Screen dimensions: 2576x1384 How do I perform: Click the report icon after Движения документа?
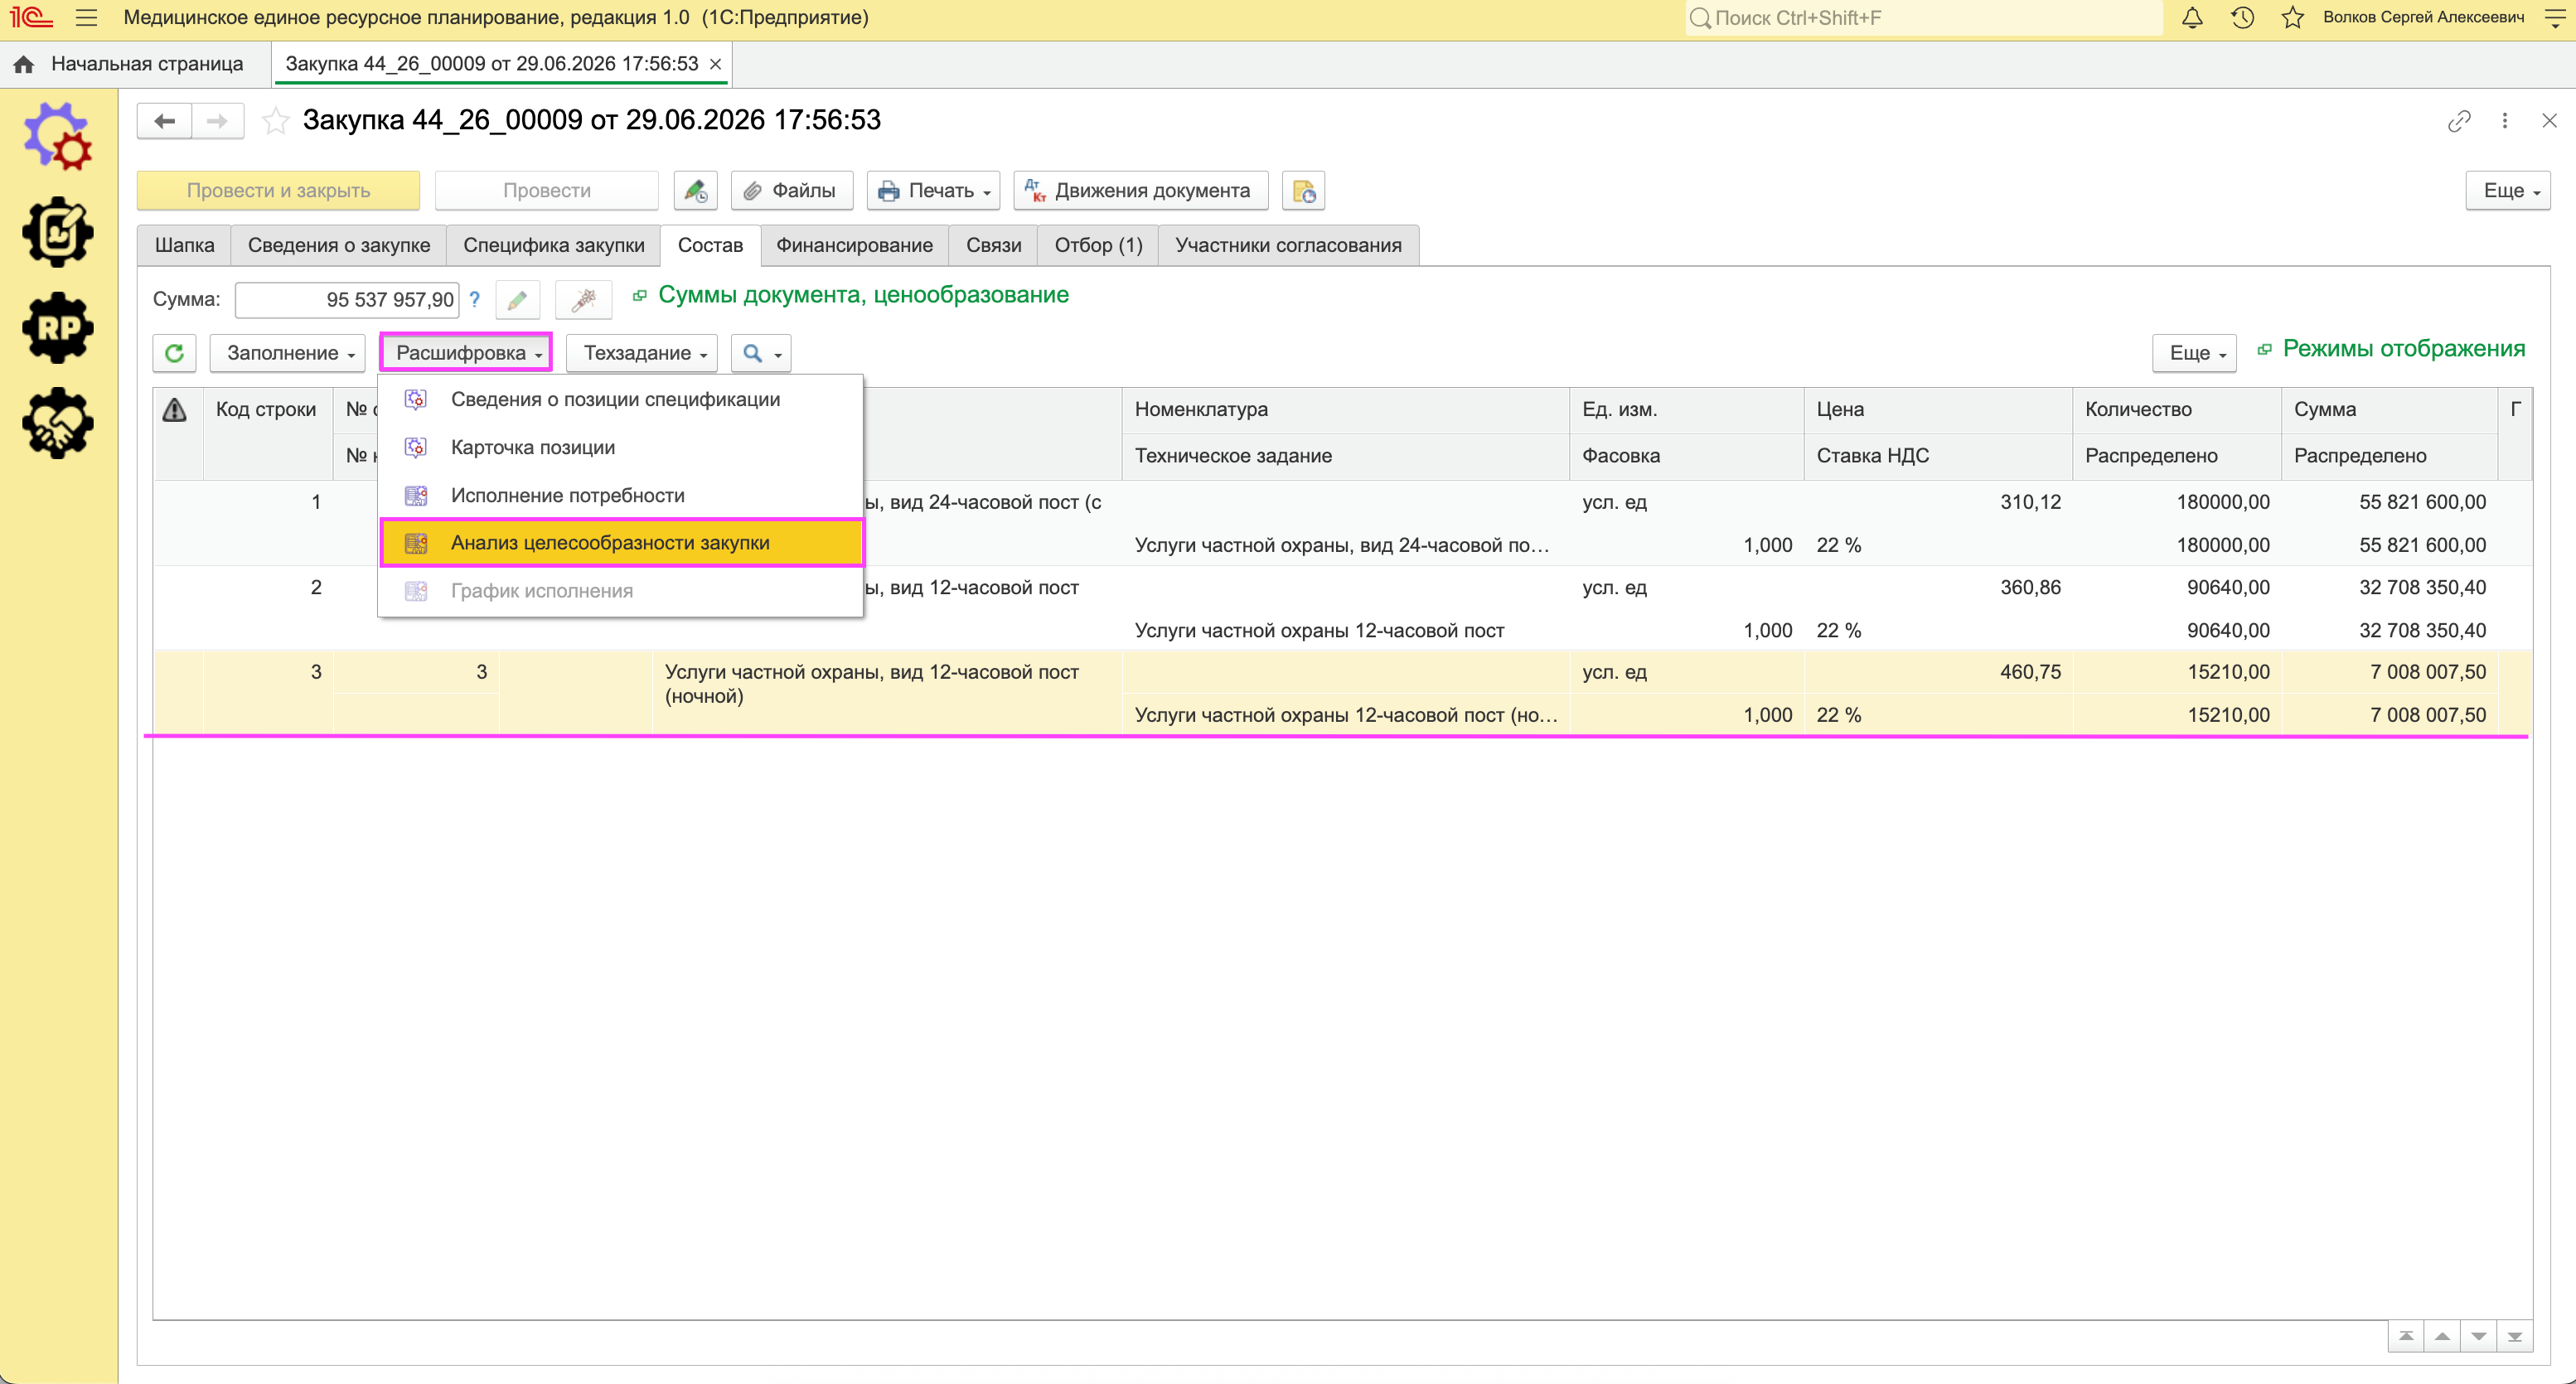[x=1303, y=190]
